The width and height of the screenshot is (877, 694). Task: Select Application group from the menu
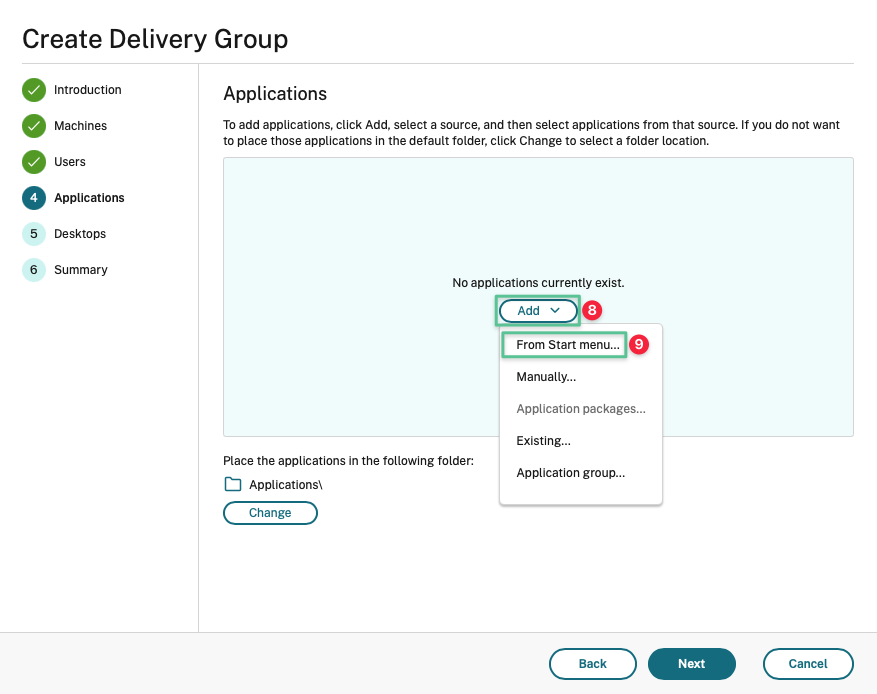pos(570,473)
